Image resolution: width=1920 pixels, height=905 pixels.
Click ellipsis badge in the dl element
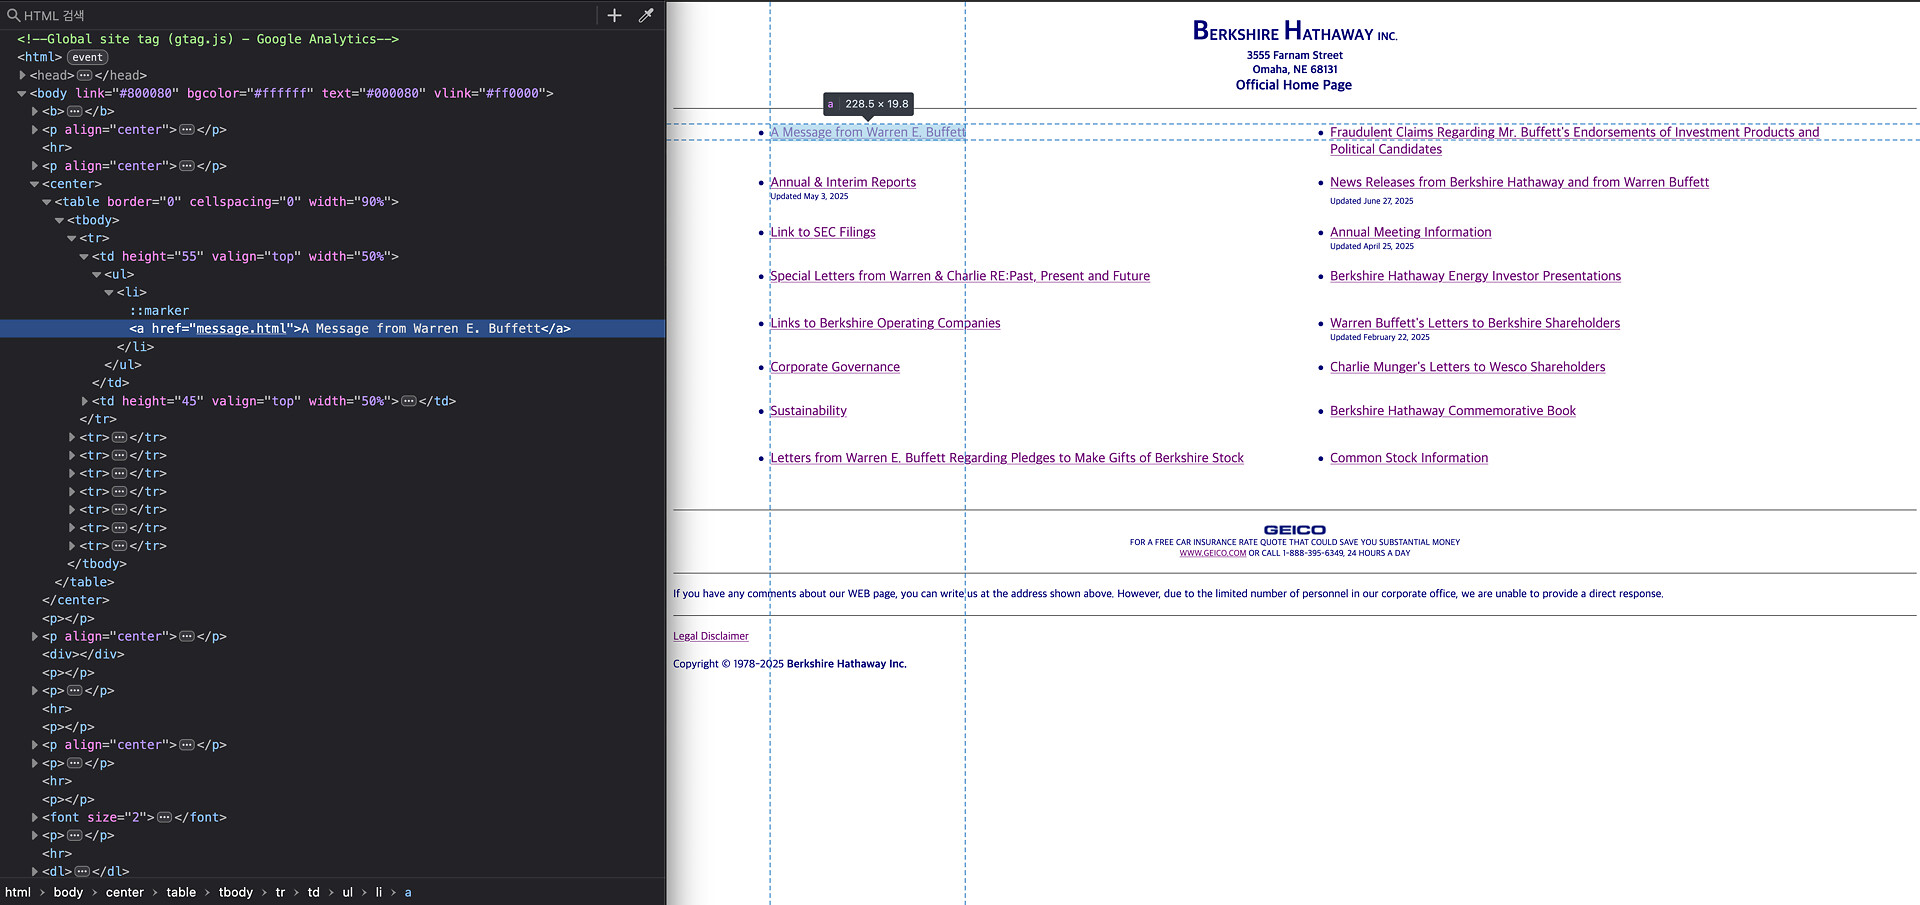pos(82,871)
